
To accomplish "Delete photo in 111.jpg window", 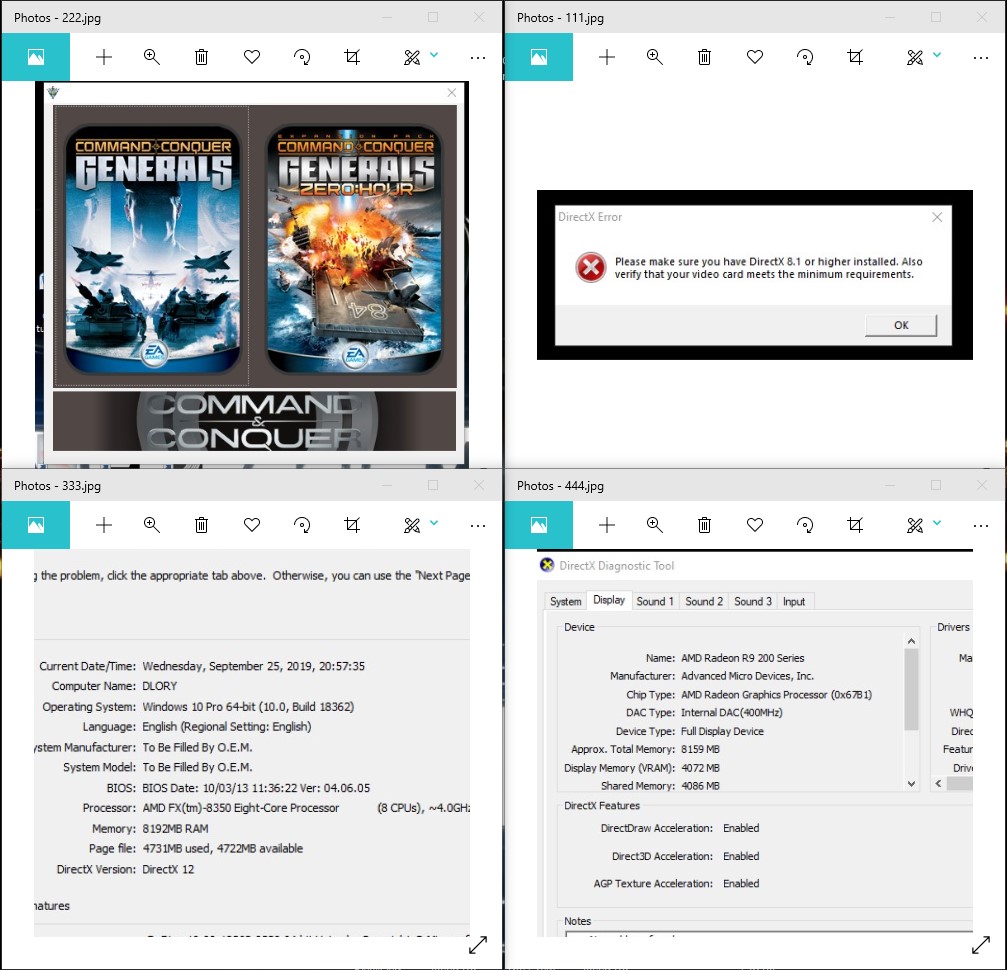I will (x=705, y=57).
